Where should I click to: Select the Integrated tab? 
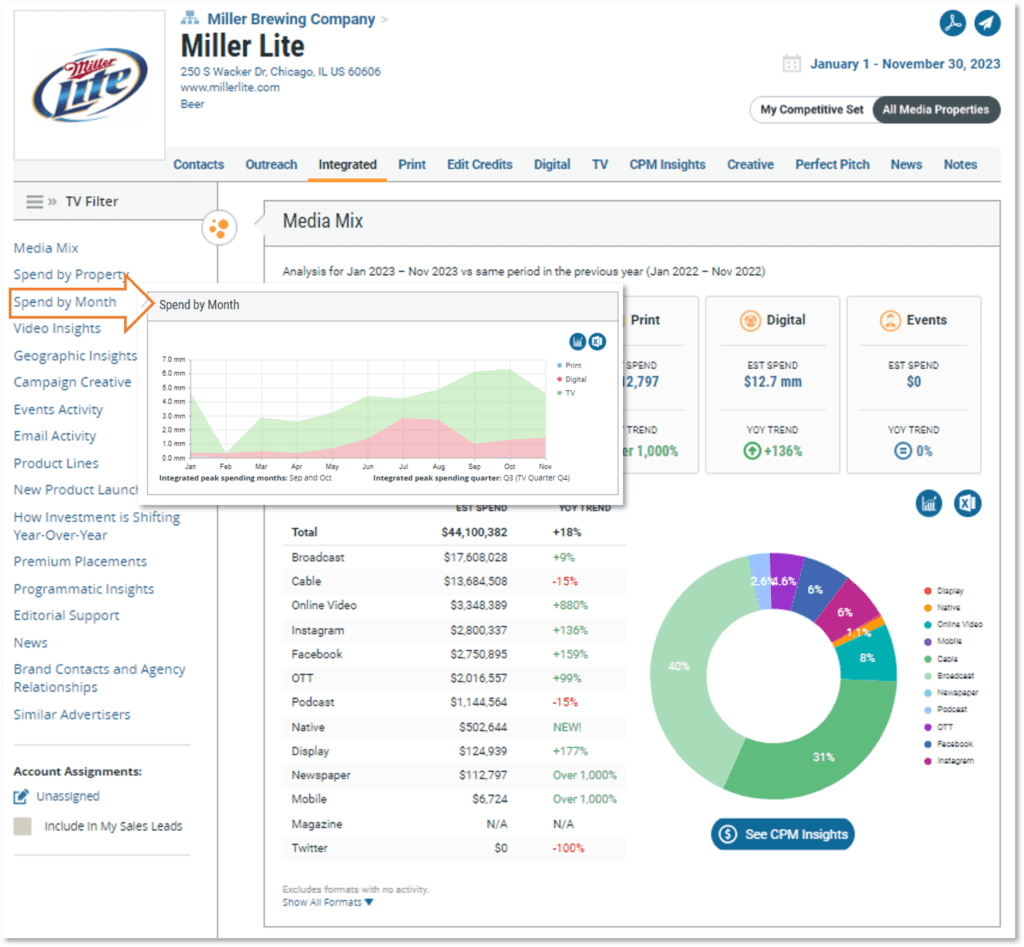(x=347, y=165)
